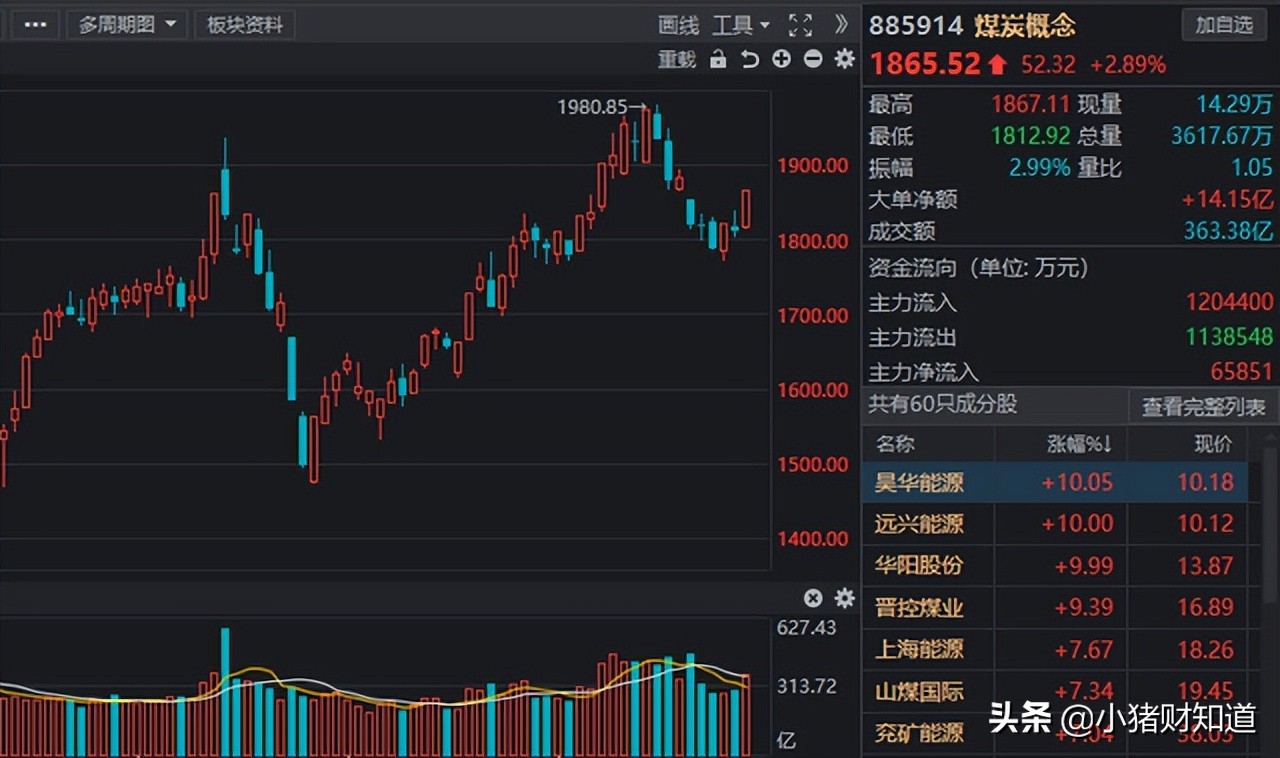Screen dimensions: 1280x758
Task: Open the 多周期图 dropdown
Action: [127, 23]
